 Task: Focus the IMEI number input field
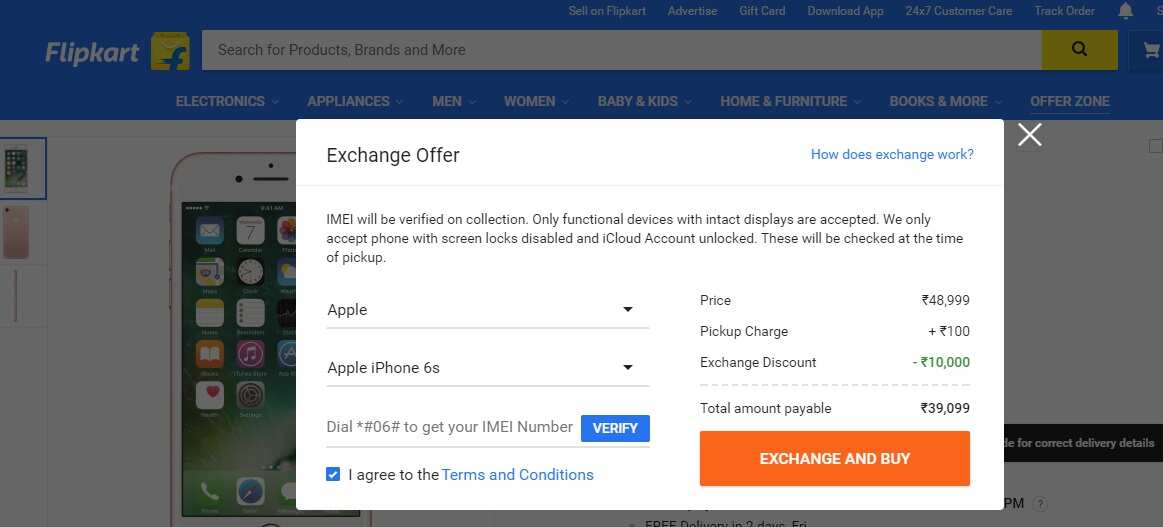coord(452,428)
